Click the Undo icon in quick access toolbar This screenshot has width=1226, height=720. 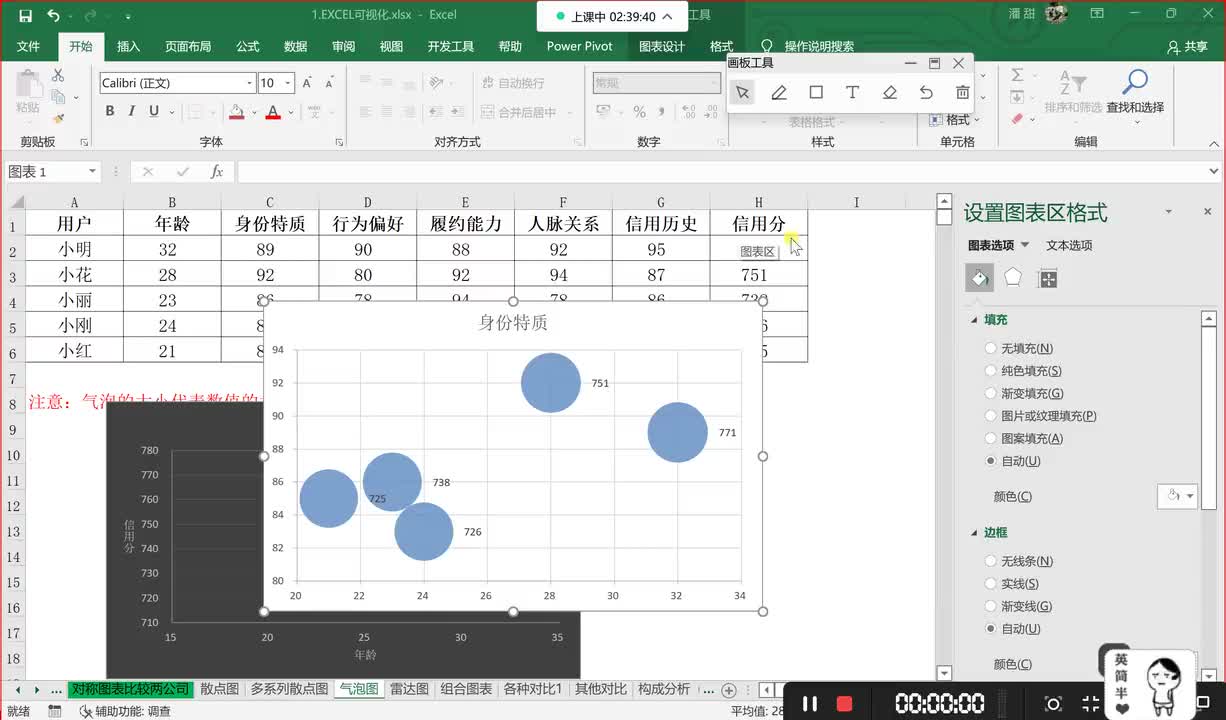(53, 16)
